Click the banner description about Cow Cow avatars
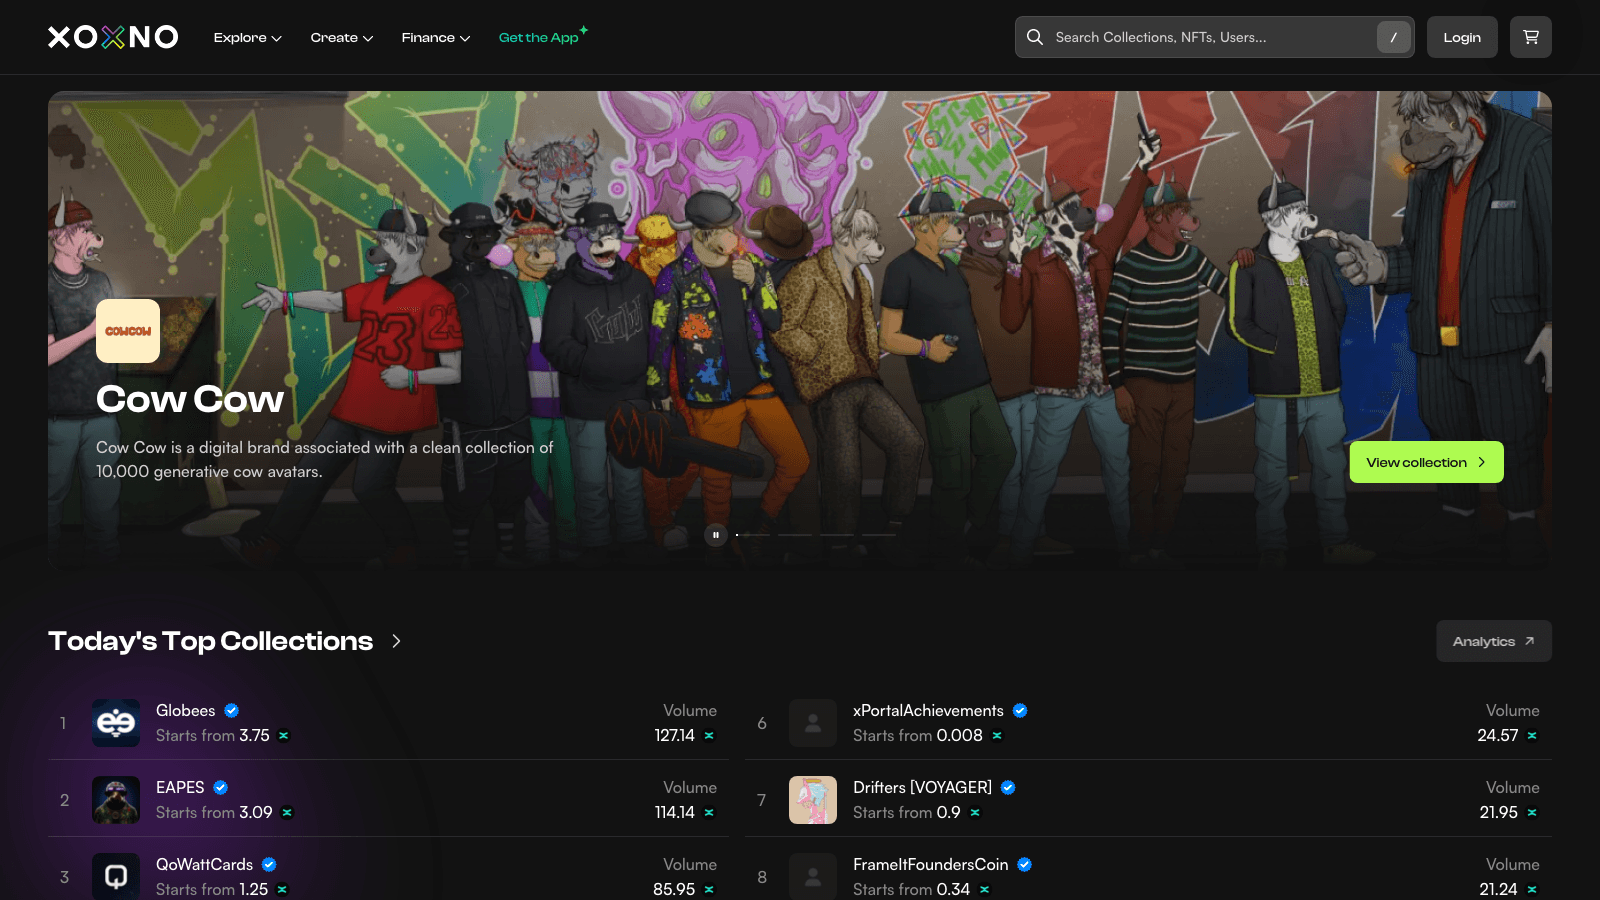This screenshot has height=900, width=1600. tap(325, 460)
